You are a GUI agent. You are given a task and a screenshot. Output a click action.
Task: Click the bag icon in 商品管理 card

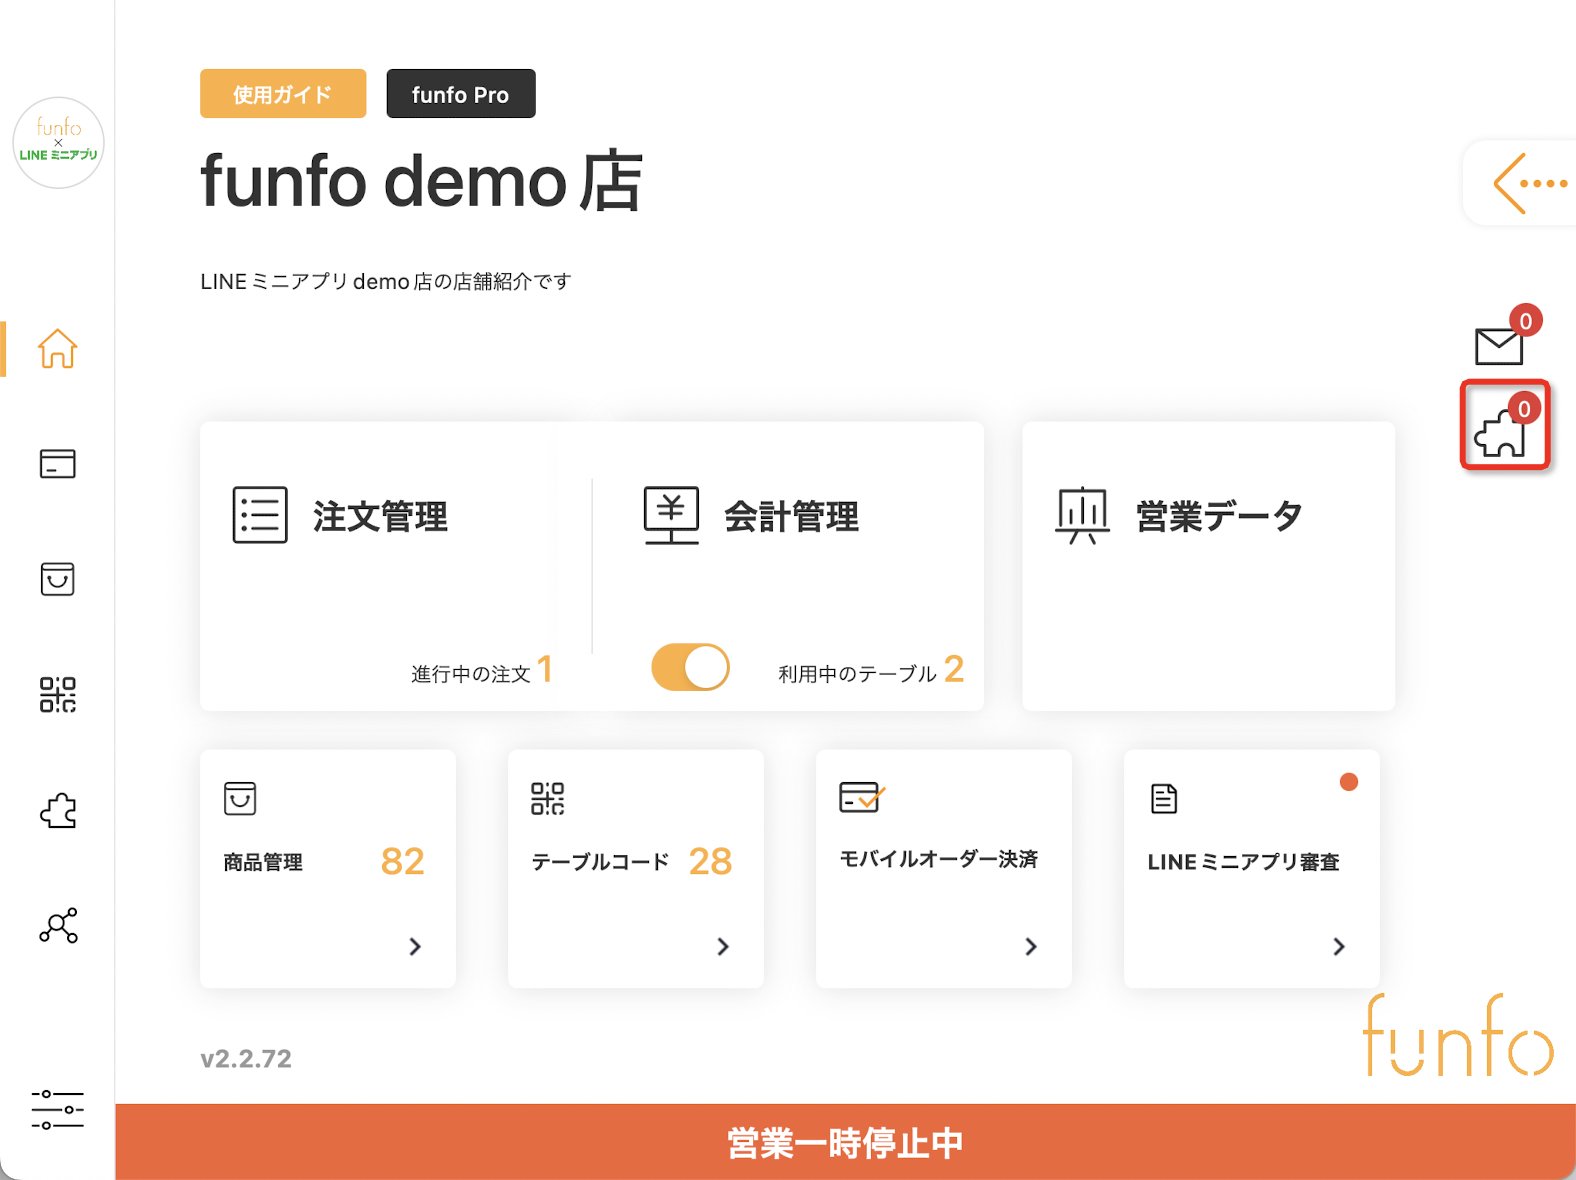pyautogui.click(x=240, y=798)
